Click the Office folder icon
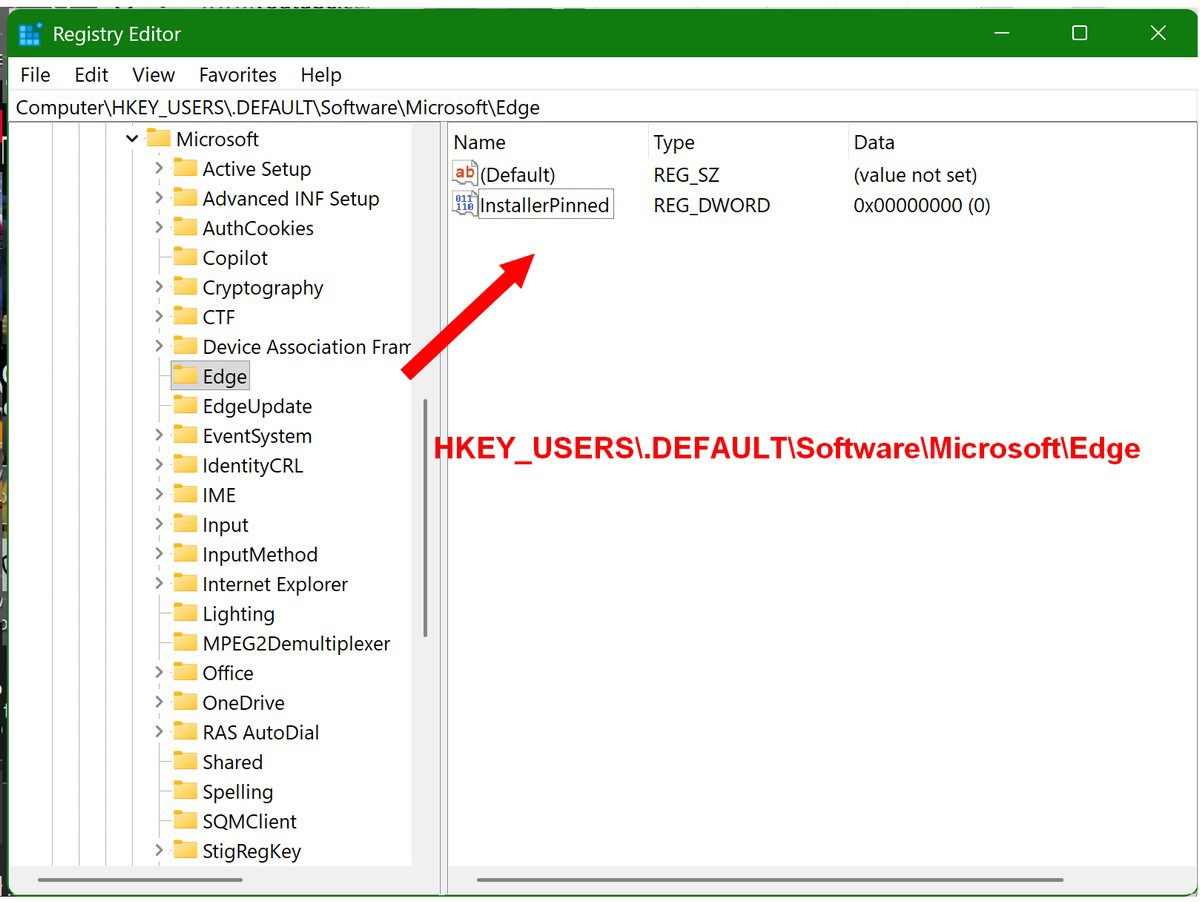Viewport: 1200px width, 902px height. click(185, 672)
